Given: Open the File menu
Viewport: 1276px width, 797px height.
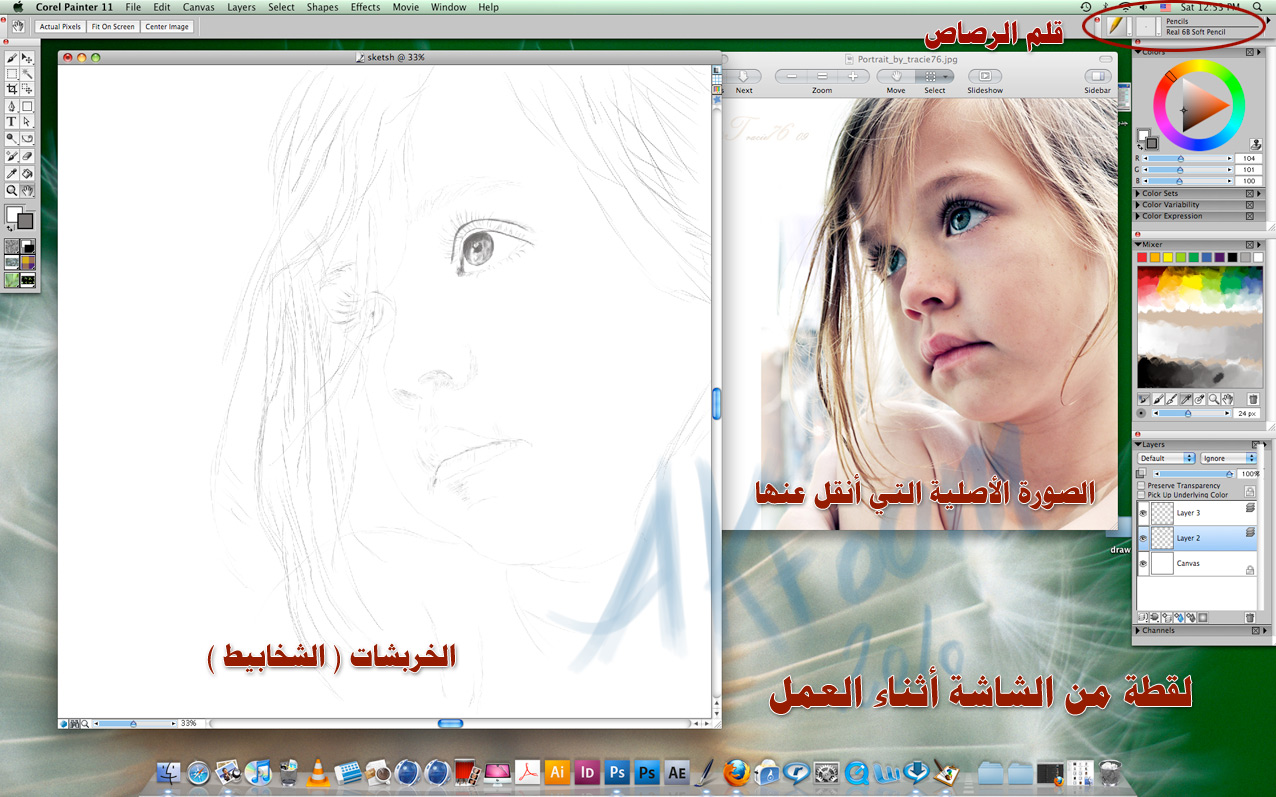Looking at the screenshot, I should click(133, 7).
